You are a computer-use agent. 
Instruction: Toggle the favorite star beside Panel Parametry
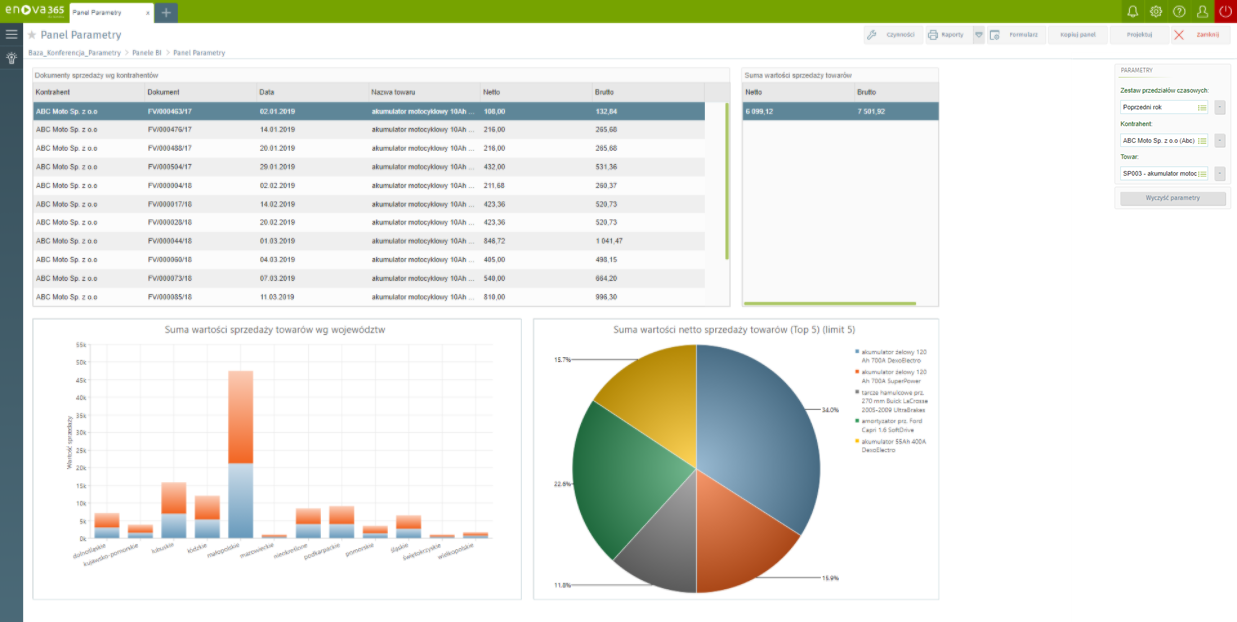point(32,35)
